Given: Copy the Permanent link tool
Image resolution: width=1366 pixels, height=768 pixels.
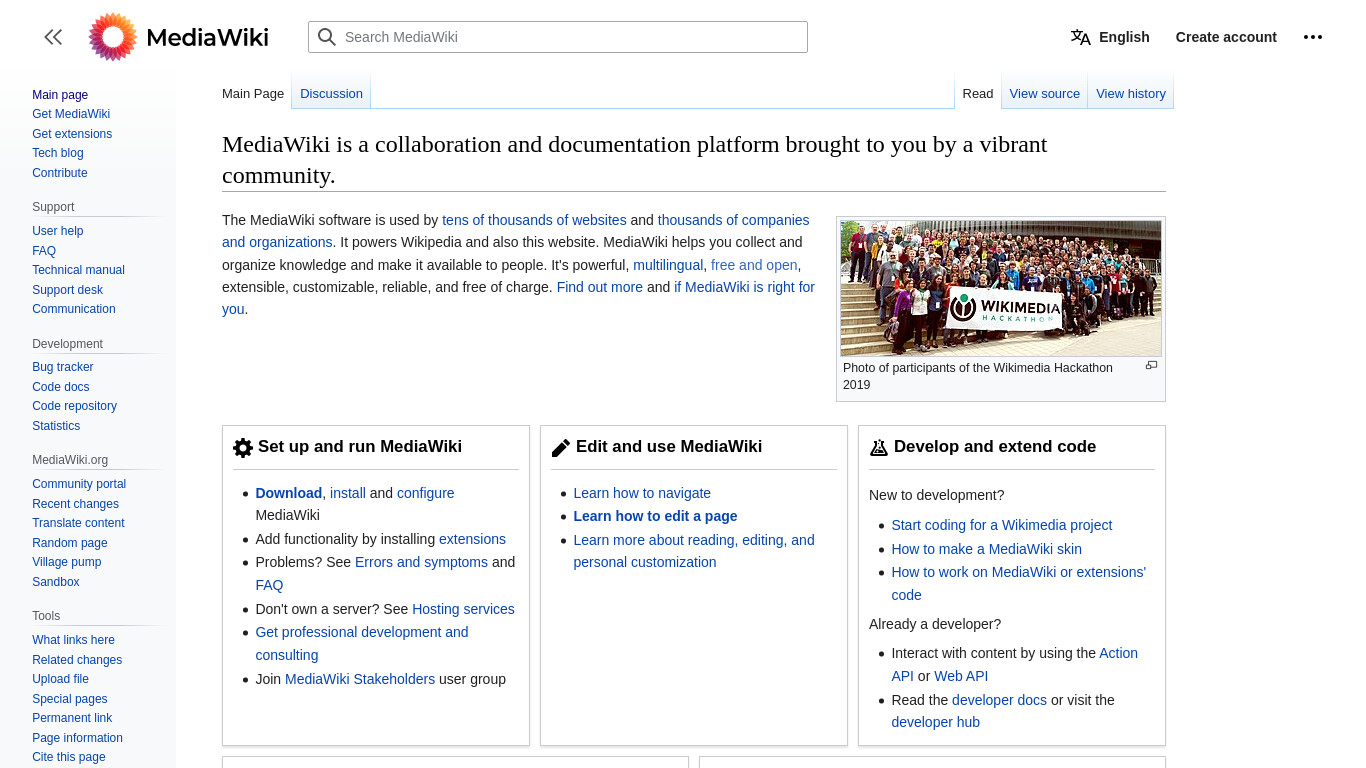Looking at the screenshot, I should (x=72, y=718).
